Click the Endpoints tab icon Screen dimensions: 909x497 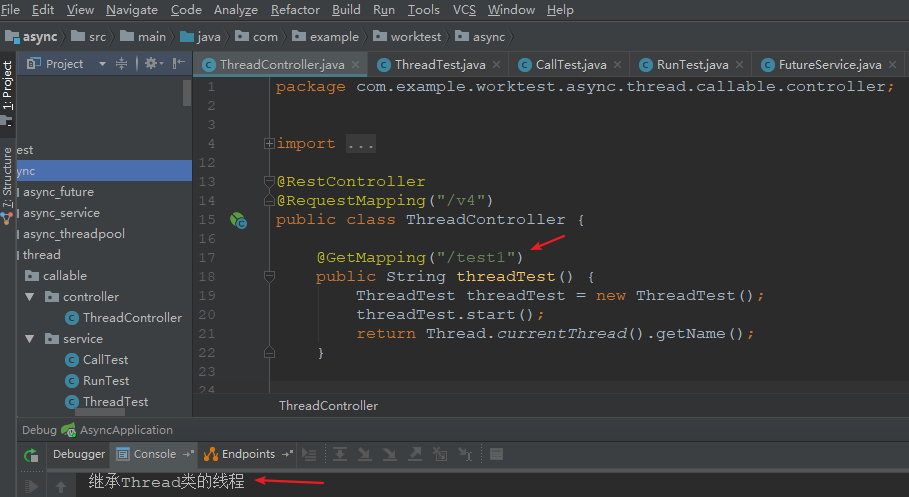coord(210,454)
